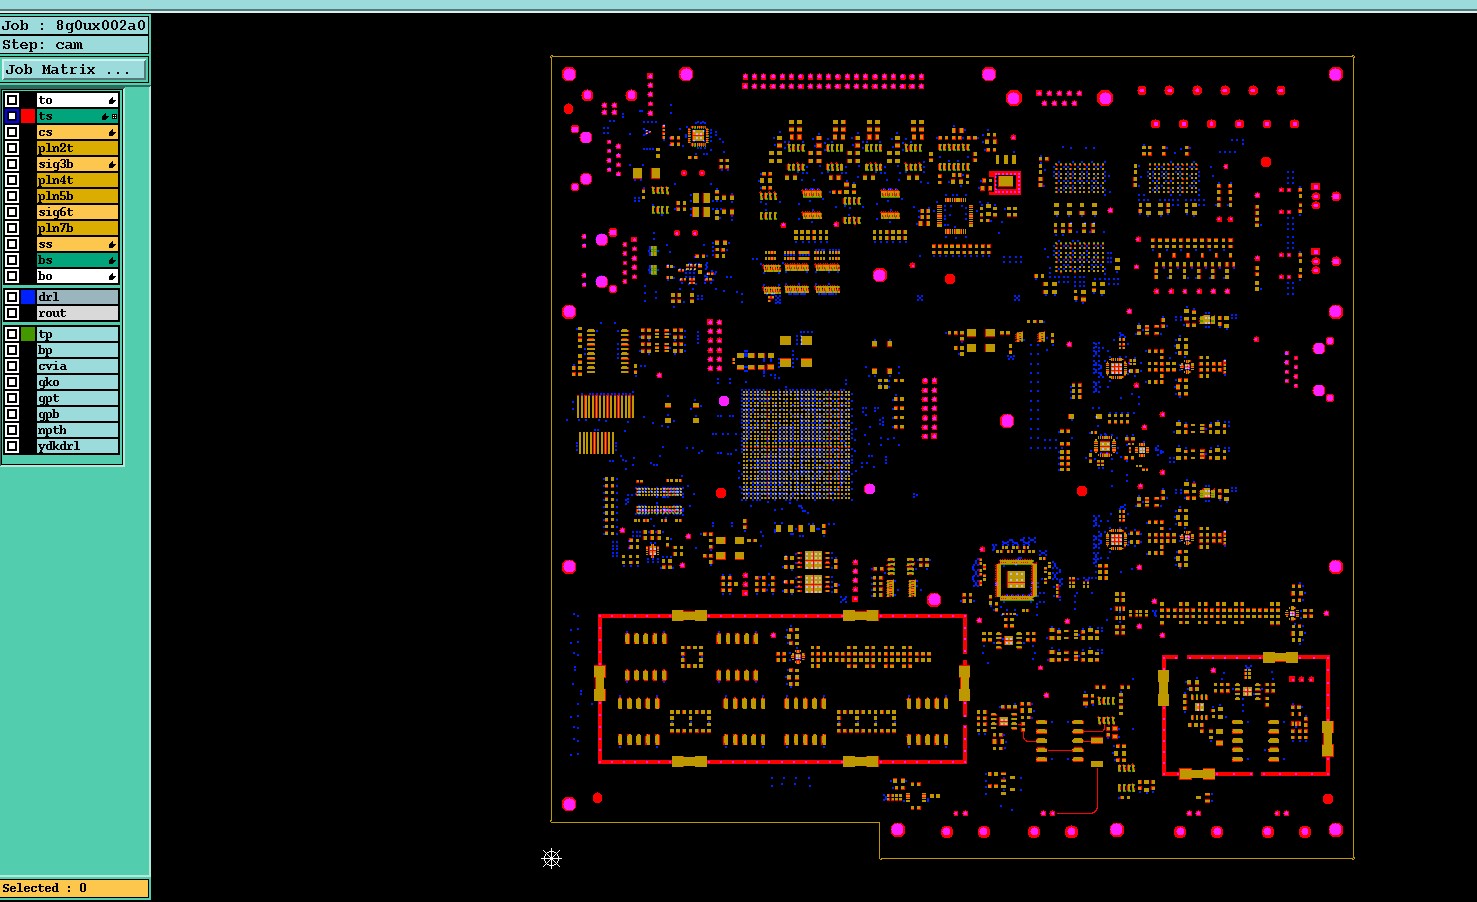Click the edit mark on the 'sig3b' layer row
Screen dimensions: 1477x902
(112, 164)
